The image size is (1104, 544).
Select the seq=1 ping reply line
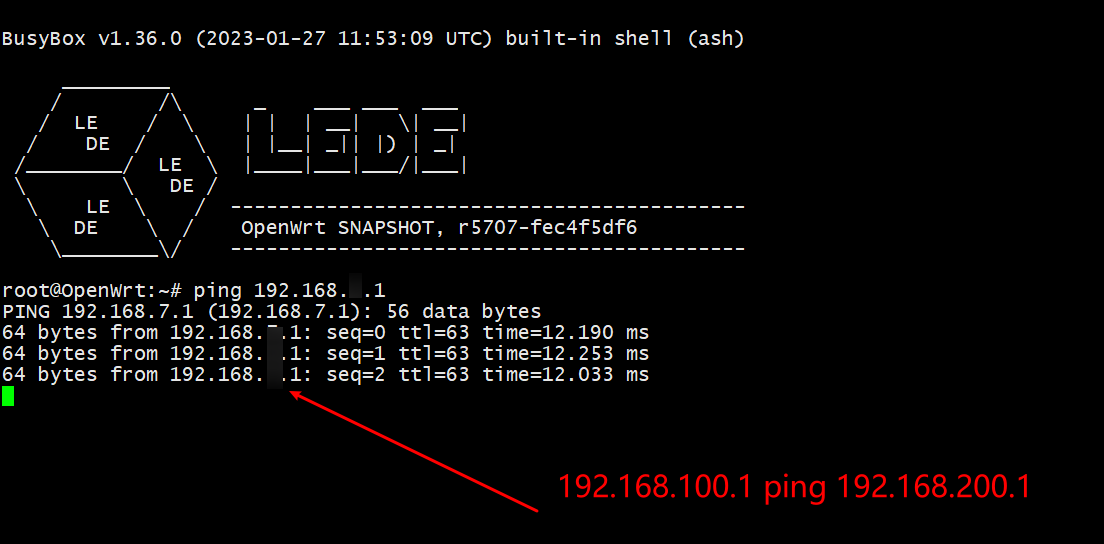pos(325,353)
